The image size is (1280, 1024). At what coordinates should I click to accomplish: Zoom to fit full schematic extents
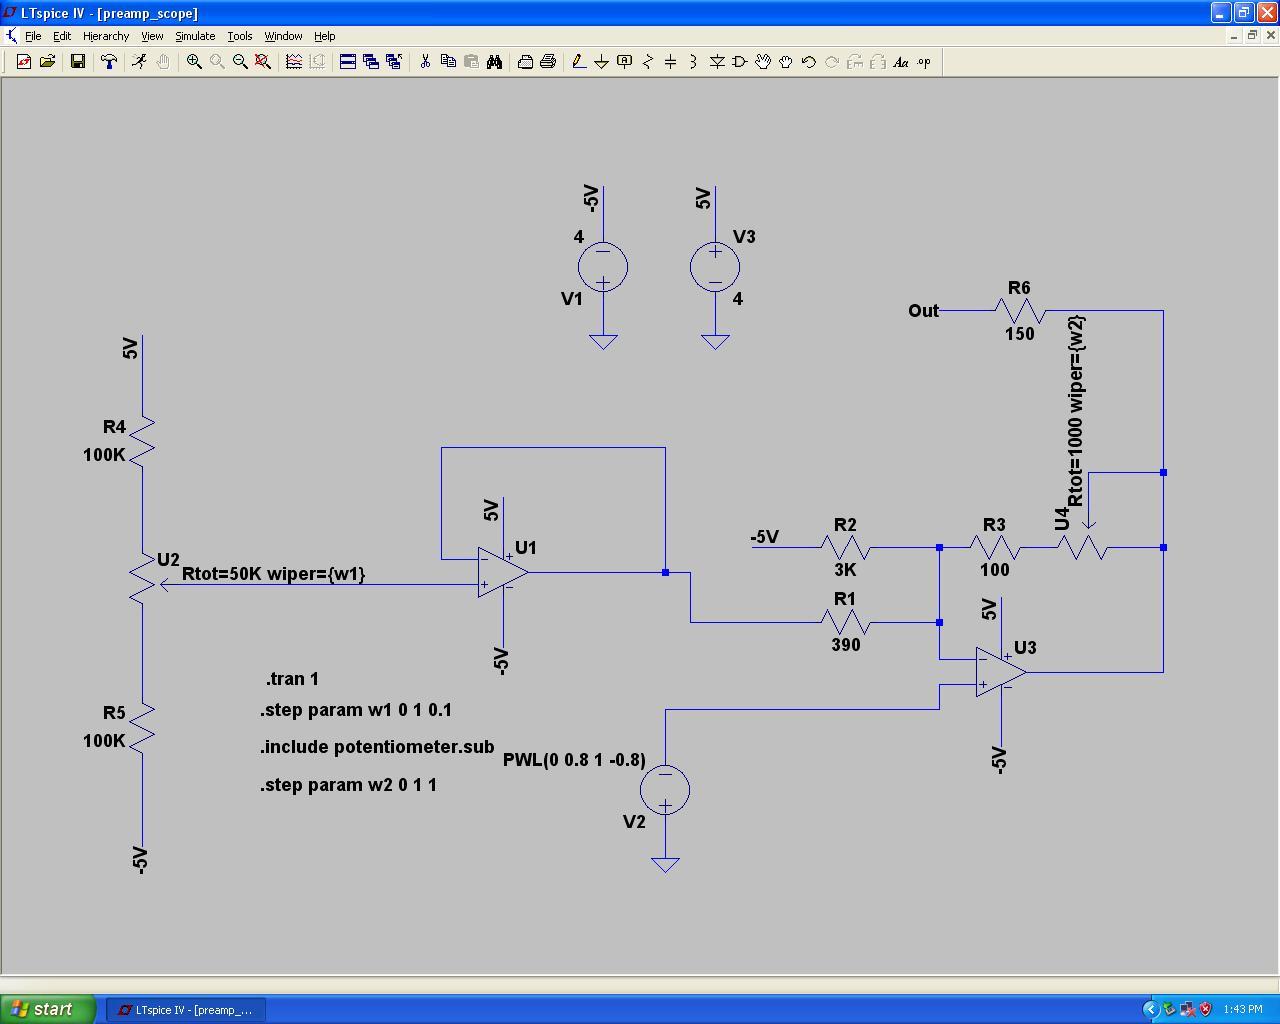pos(261,61)
